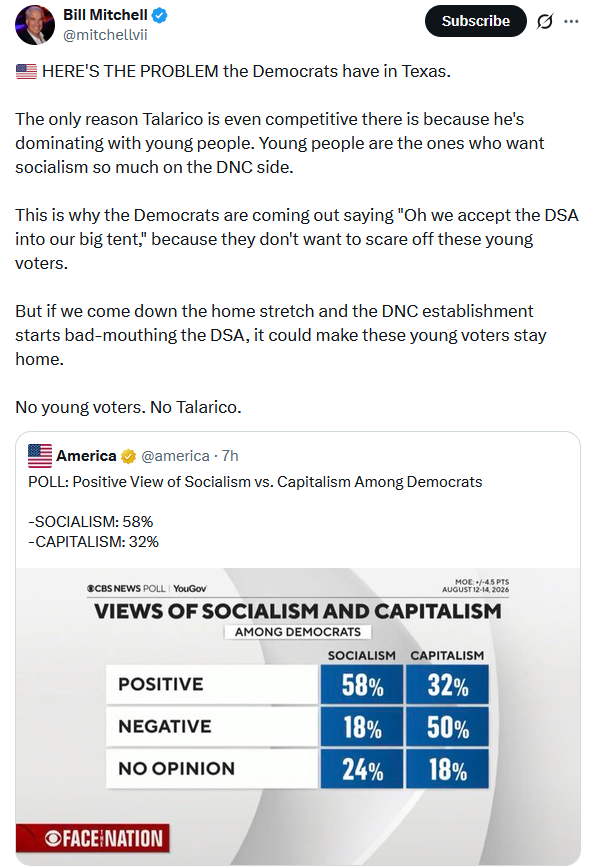Open the @america handle link

175,456
